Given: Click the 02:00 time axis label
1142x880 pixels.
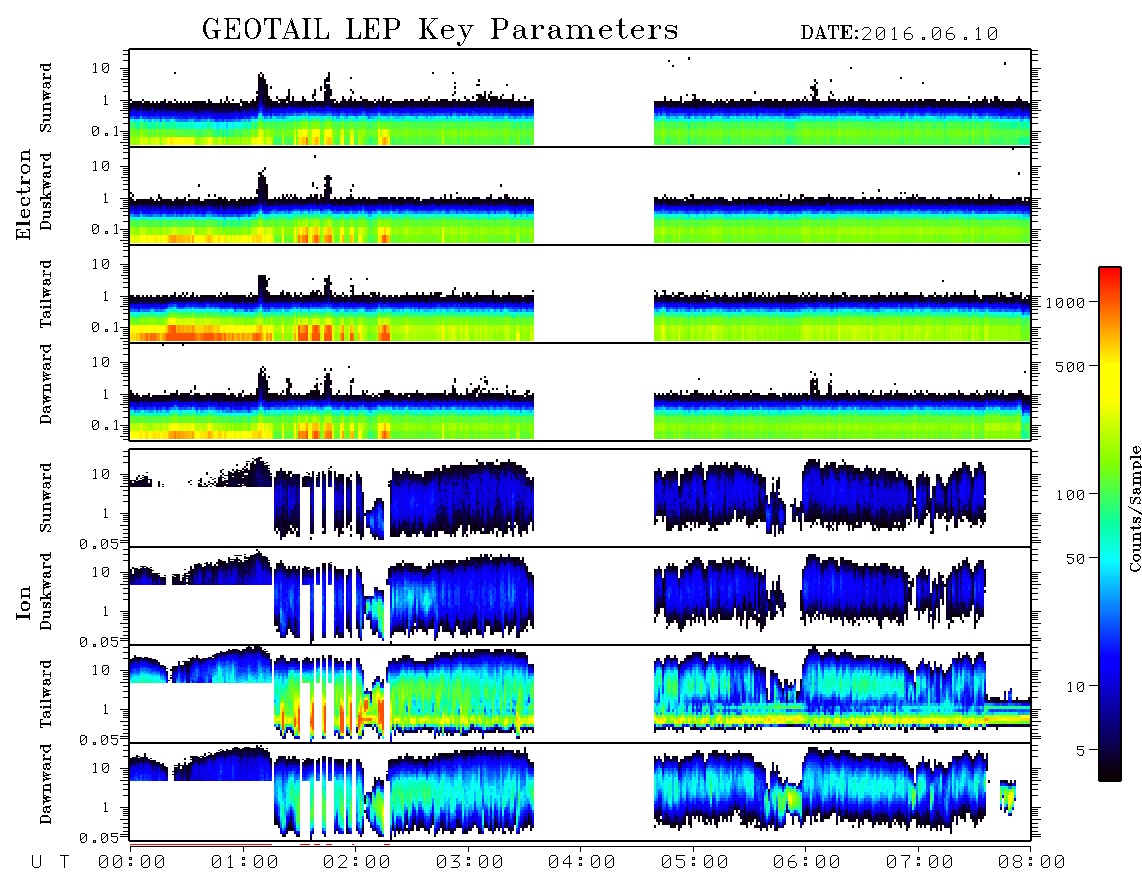Looking at the screenshot, I should pos(357,863).
